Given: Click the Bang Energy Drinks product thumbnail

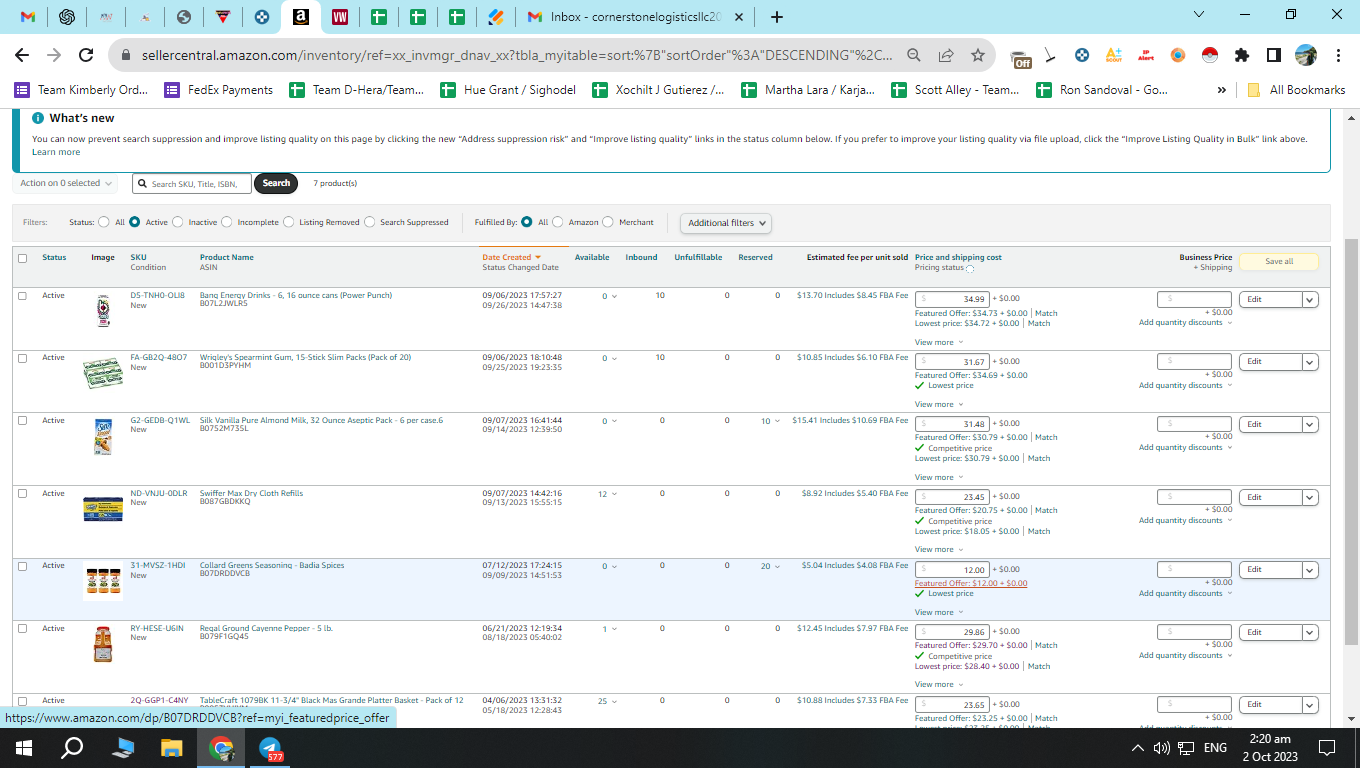Looking at the screenshot, I should coord(102,311).
